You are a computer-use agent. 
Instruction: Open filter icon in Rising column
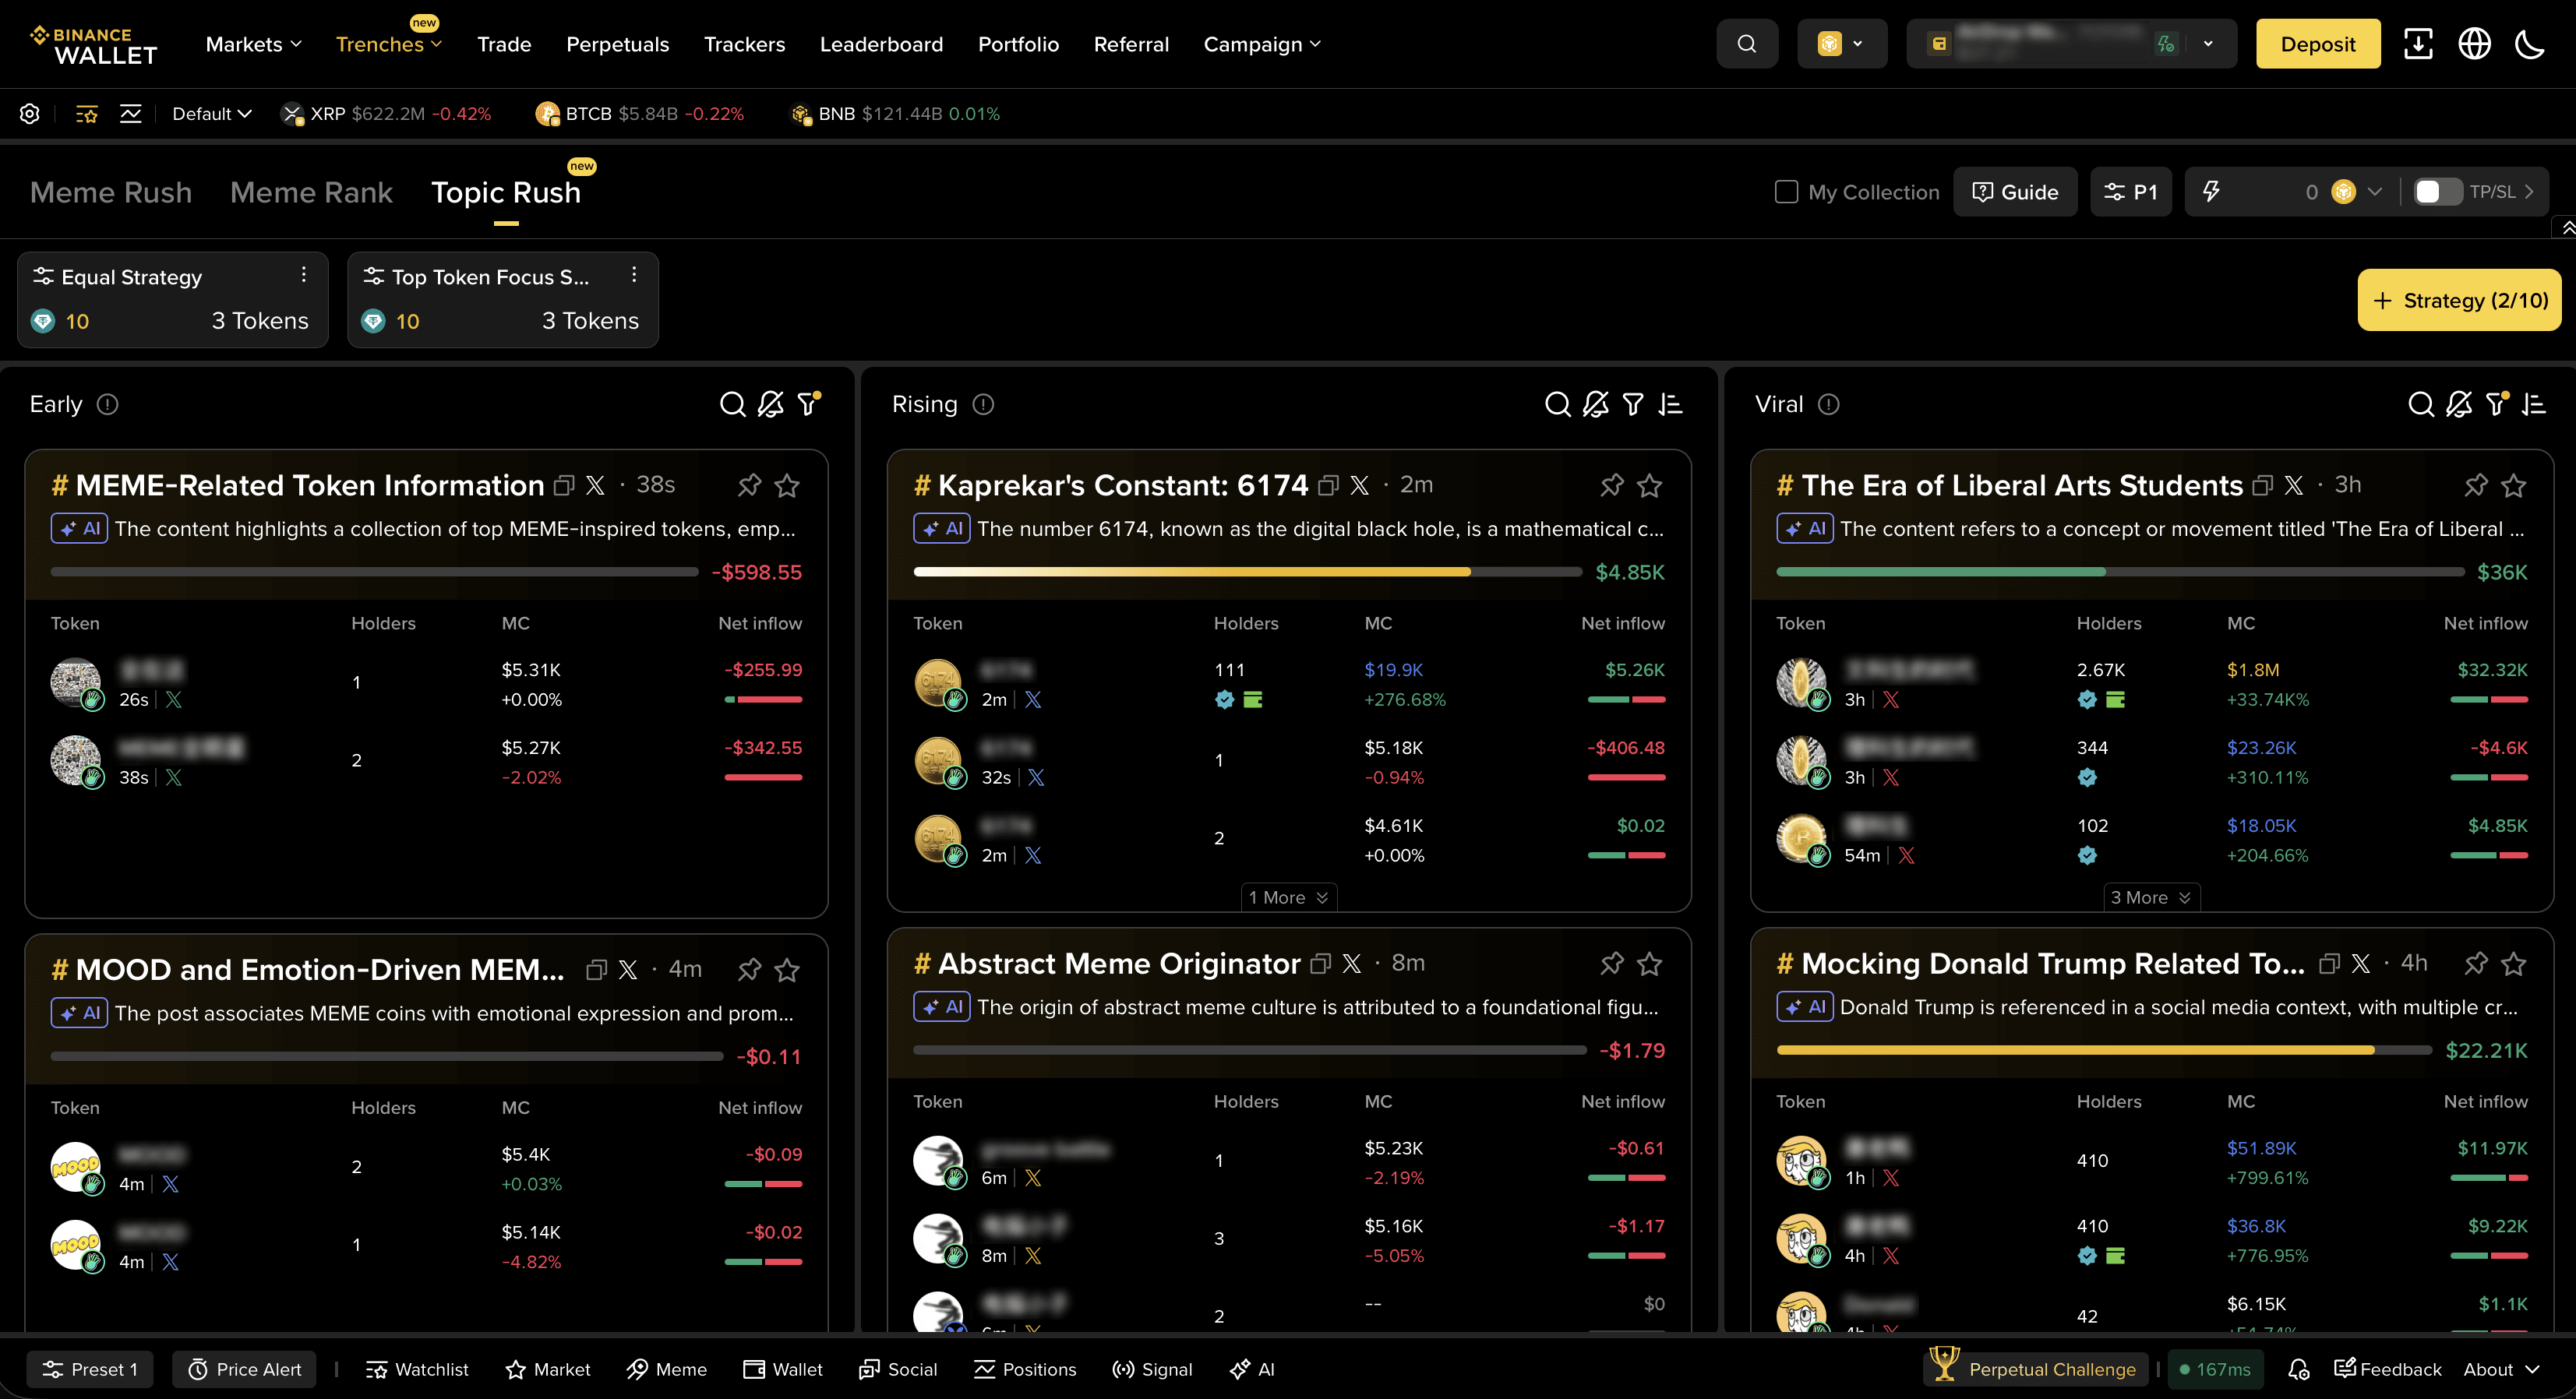[1633, 404]
